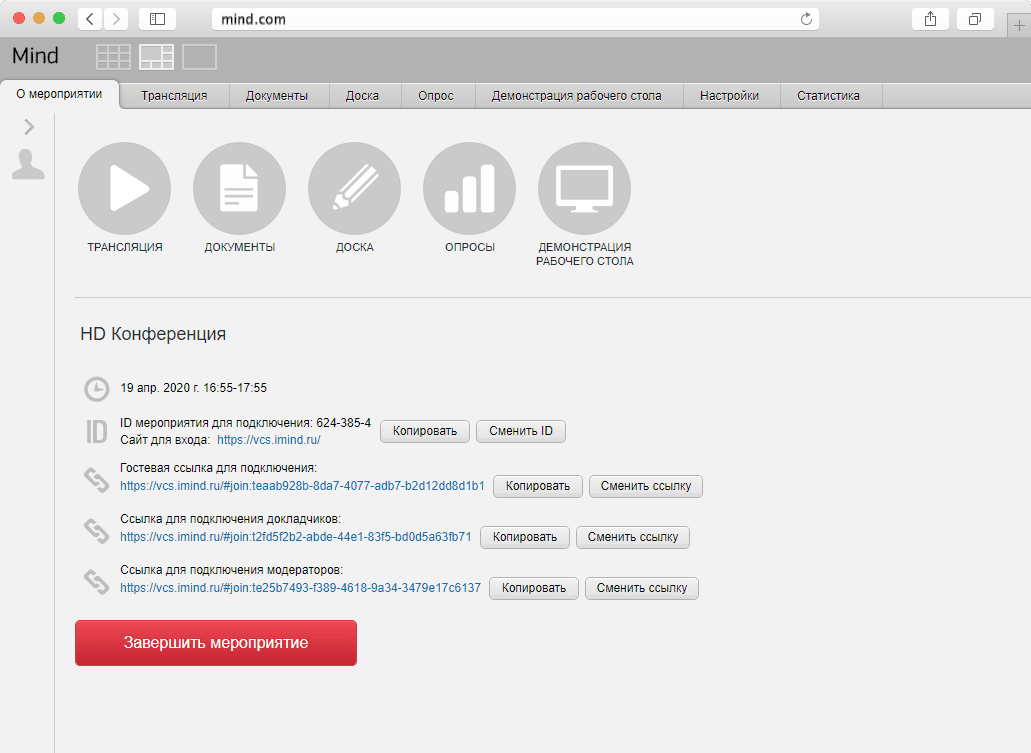Open the desktop demonstration monitor icon
Screen dimensions: 1031x753
(585, 188)
